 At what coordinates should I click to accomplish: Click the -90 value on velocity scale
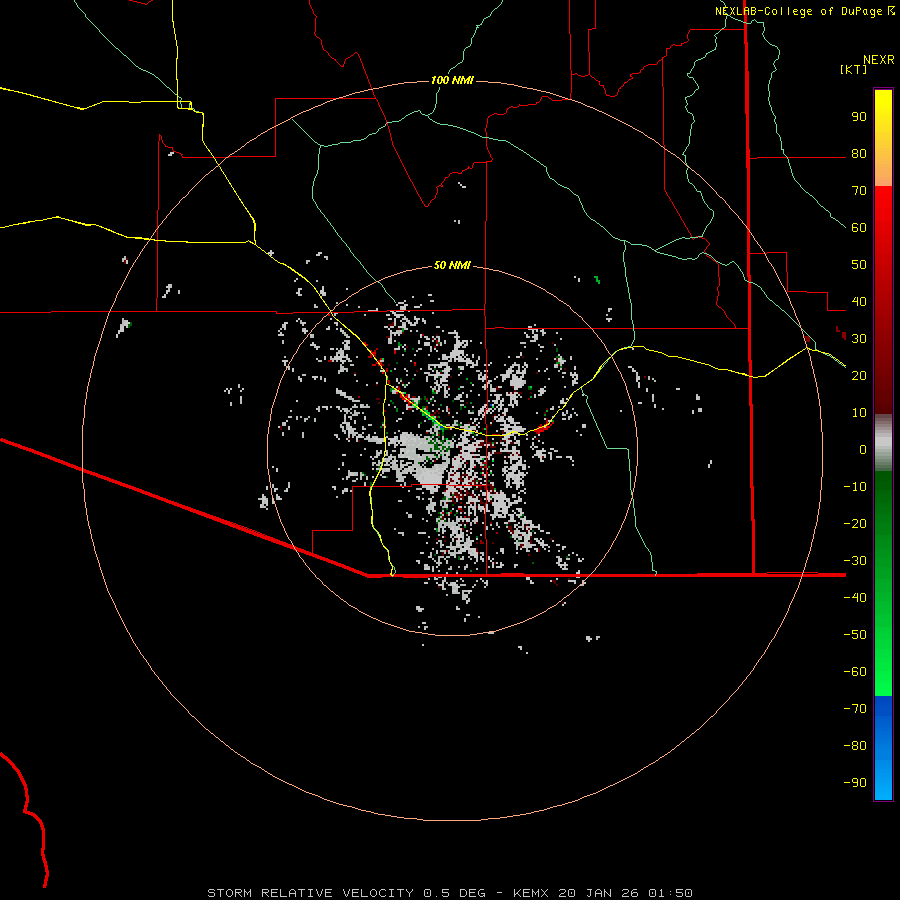click(855, 783)
